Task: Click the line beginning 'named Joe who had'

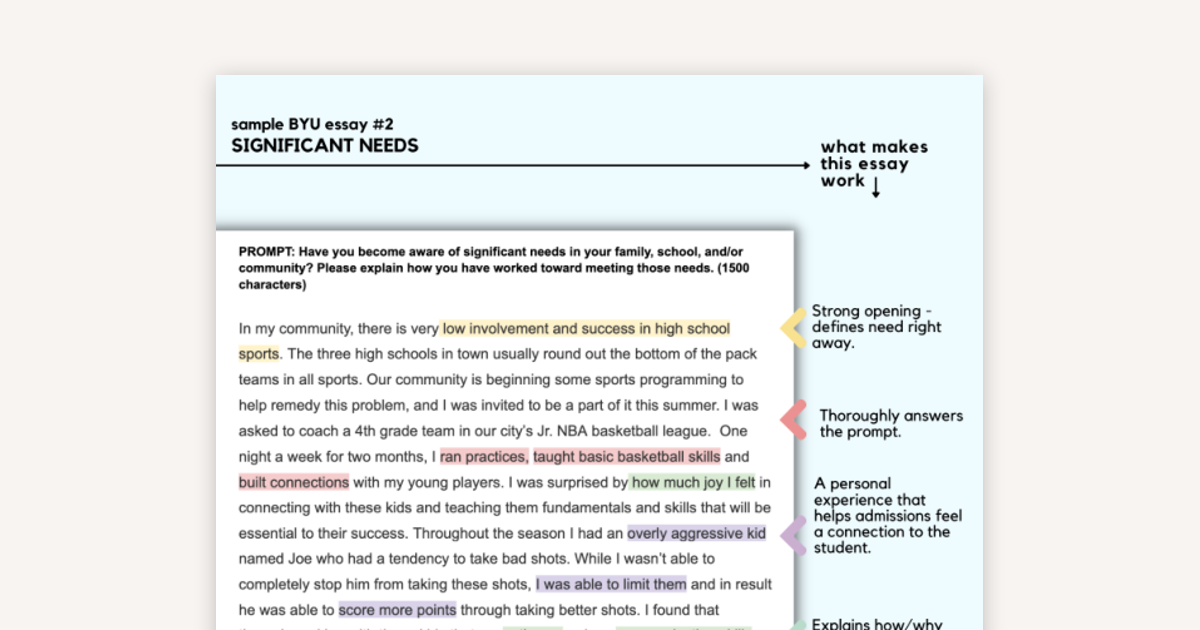Action: pos(477,558)
